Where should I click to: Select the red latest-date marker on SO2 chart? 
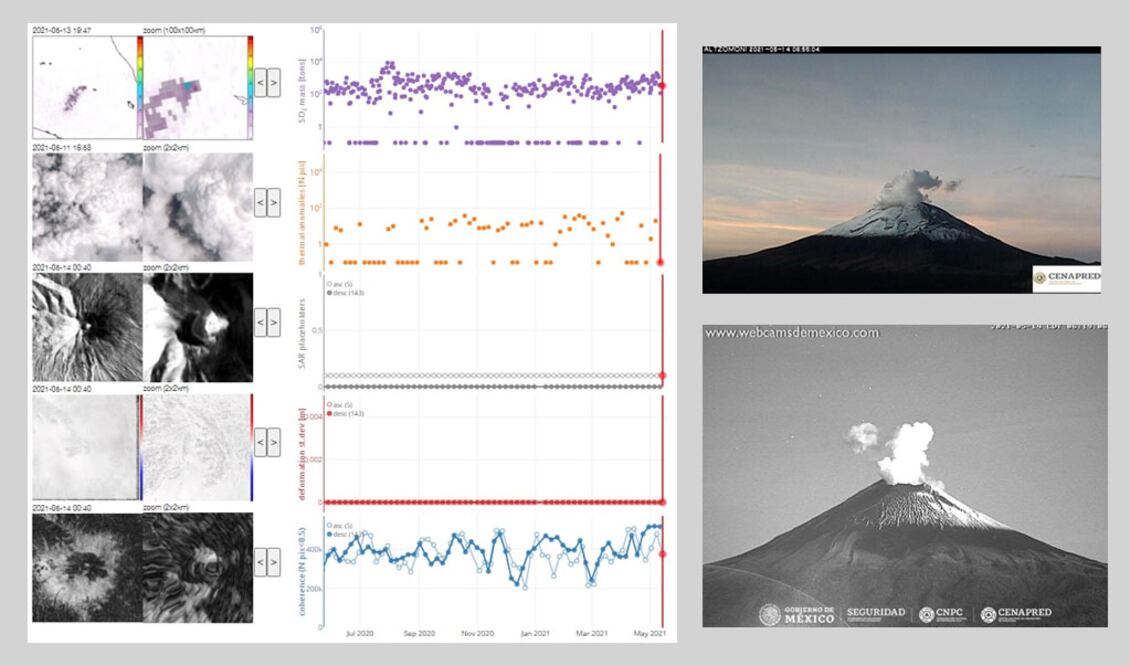coord(662,86)
